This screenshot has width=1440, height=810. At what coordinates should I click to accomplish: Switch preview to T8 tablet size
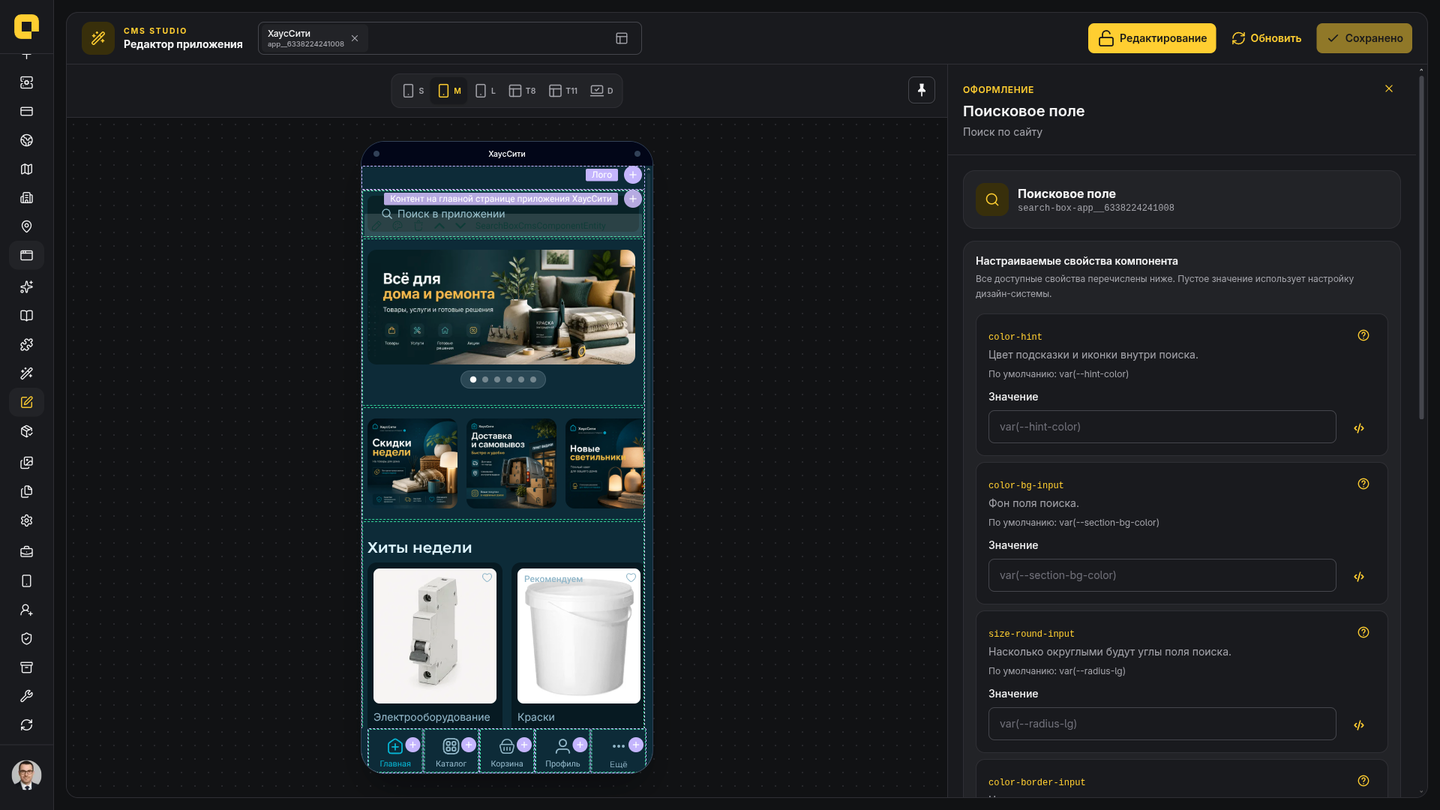pyautogui.click(x=522, y=91)
